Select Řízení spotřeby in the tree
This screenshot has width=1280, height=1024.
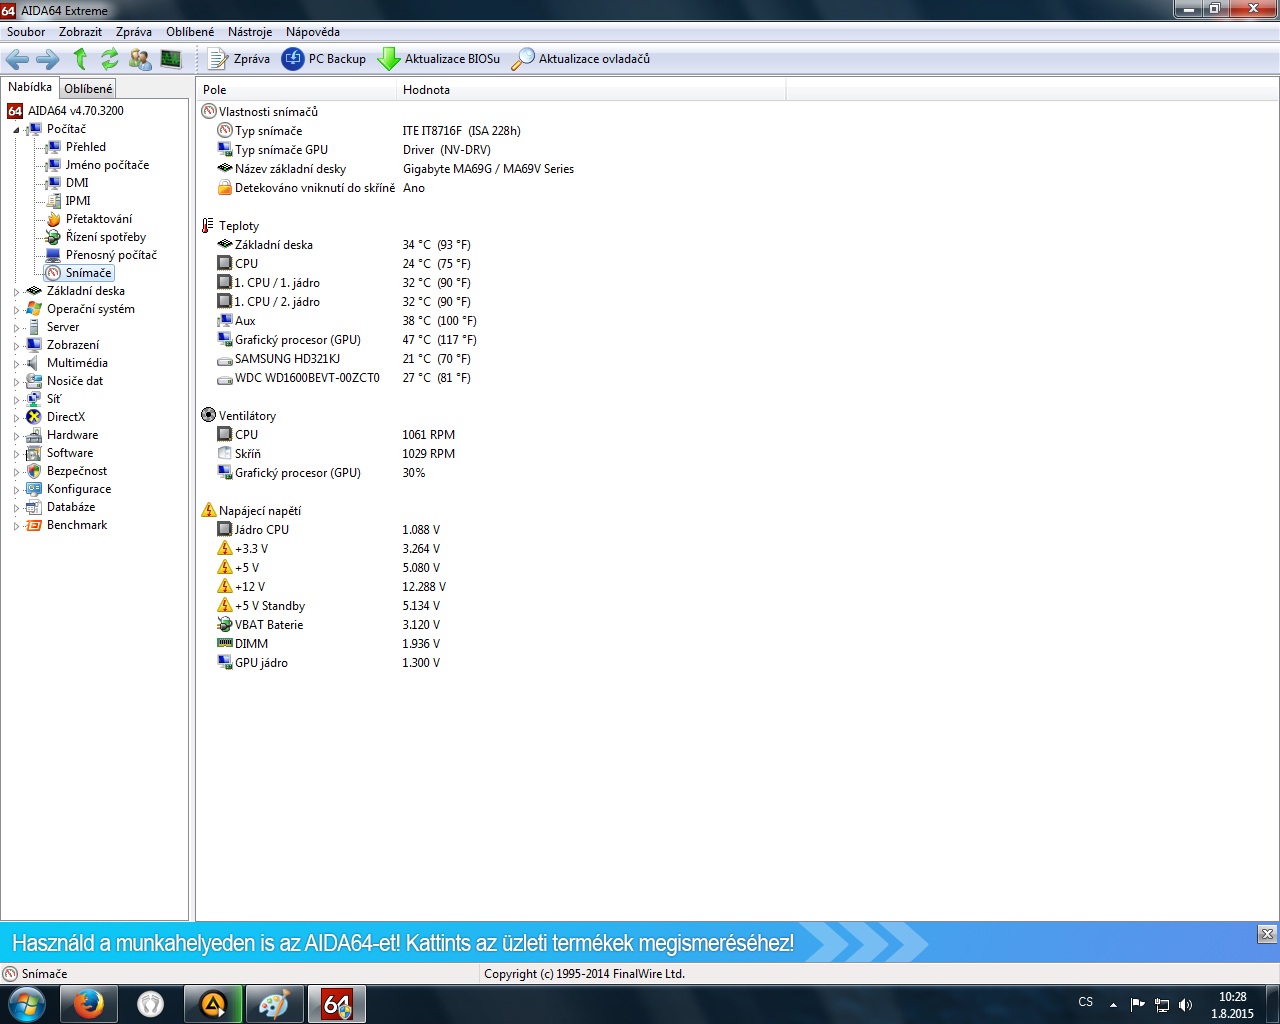pyautogui.click(x=105, y=237)
